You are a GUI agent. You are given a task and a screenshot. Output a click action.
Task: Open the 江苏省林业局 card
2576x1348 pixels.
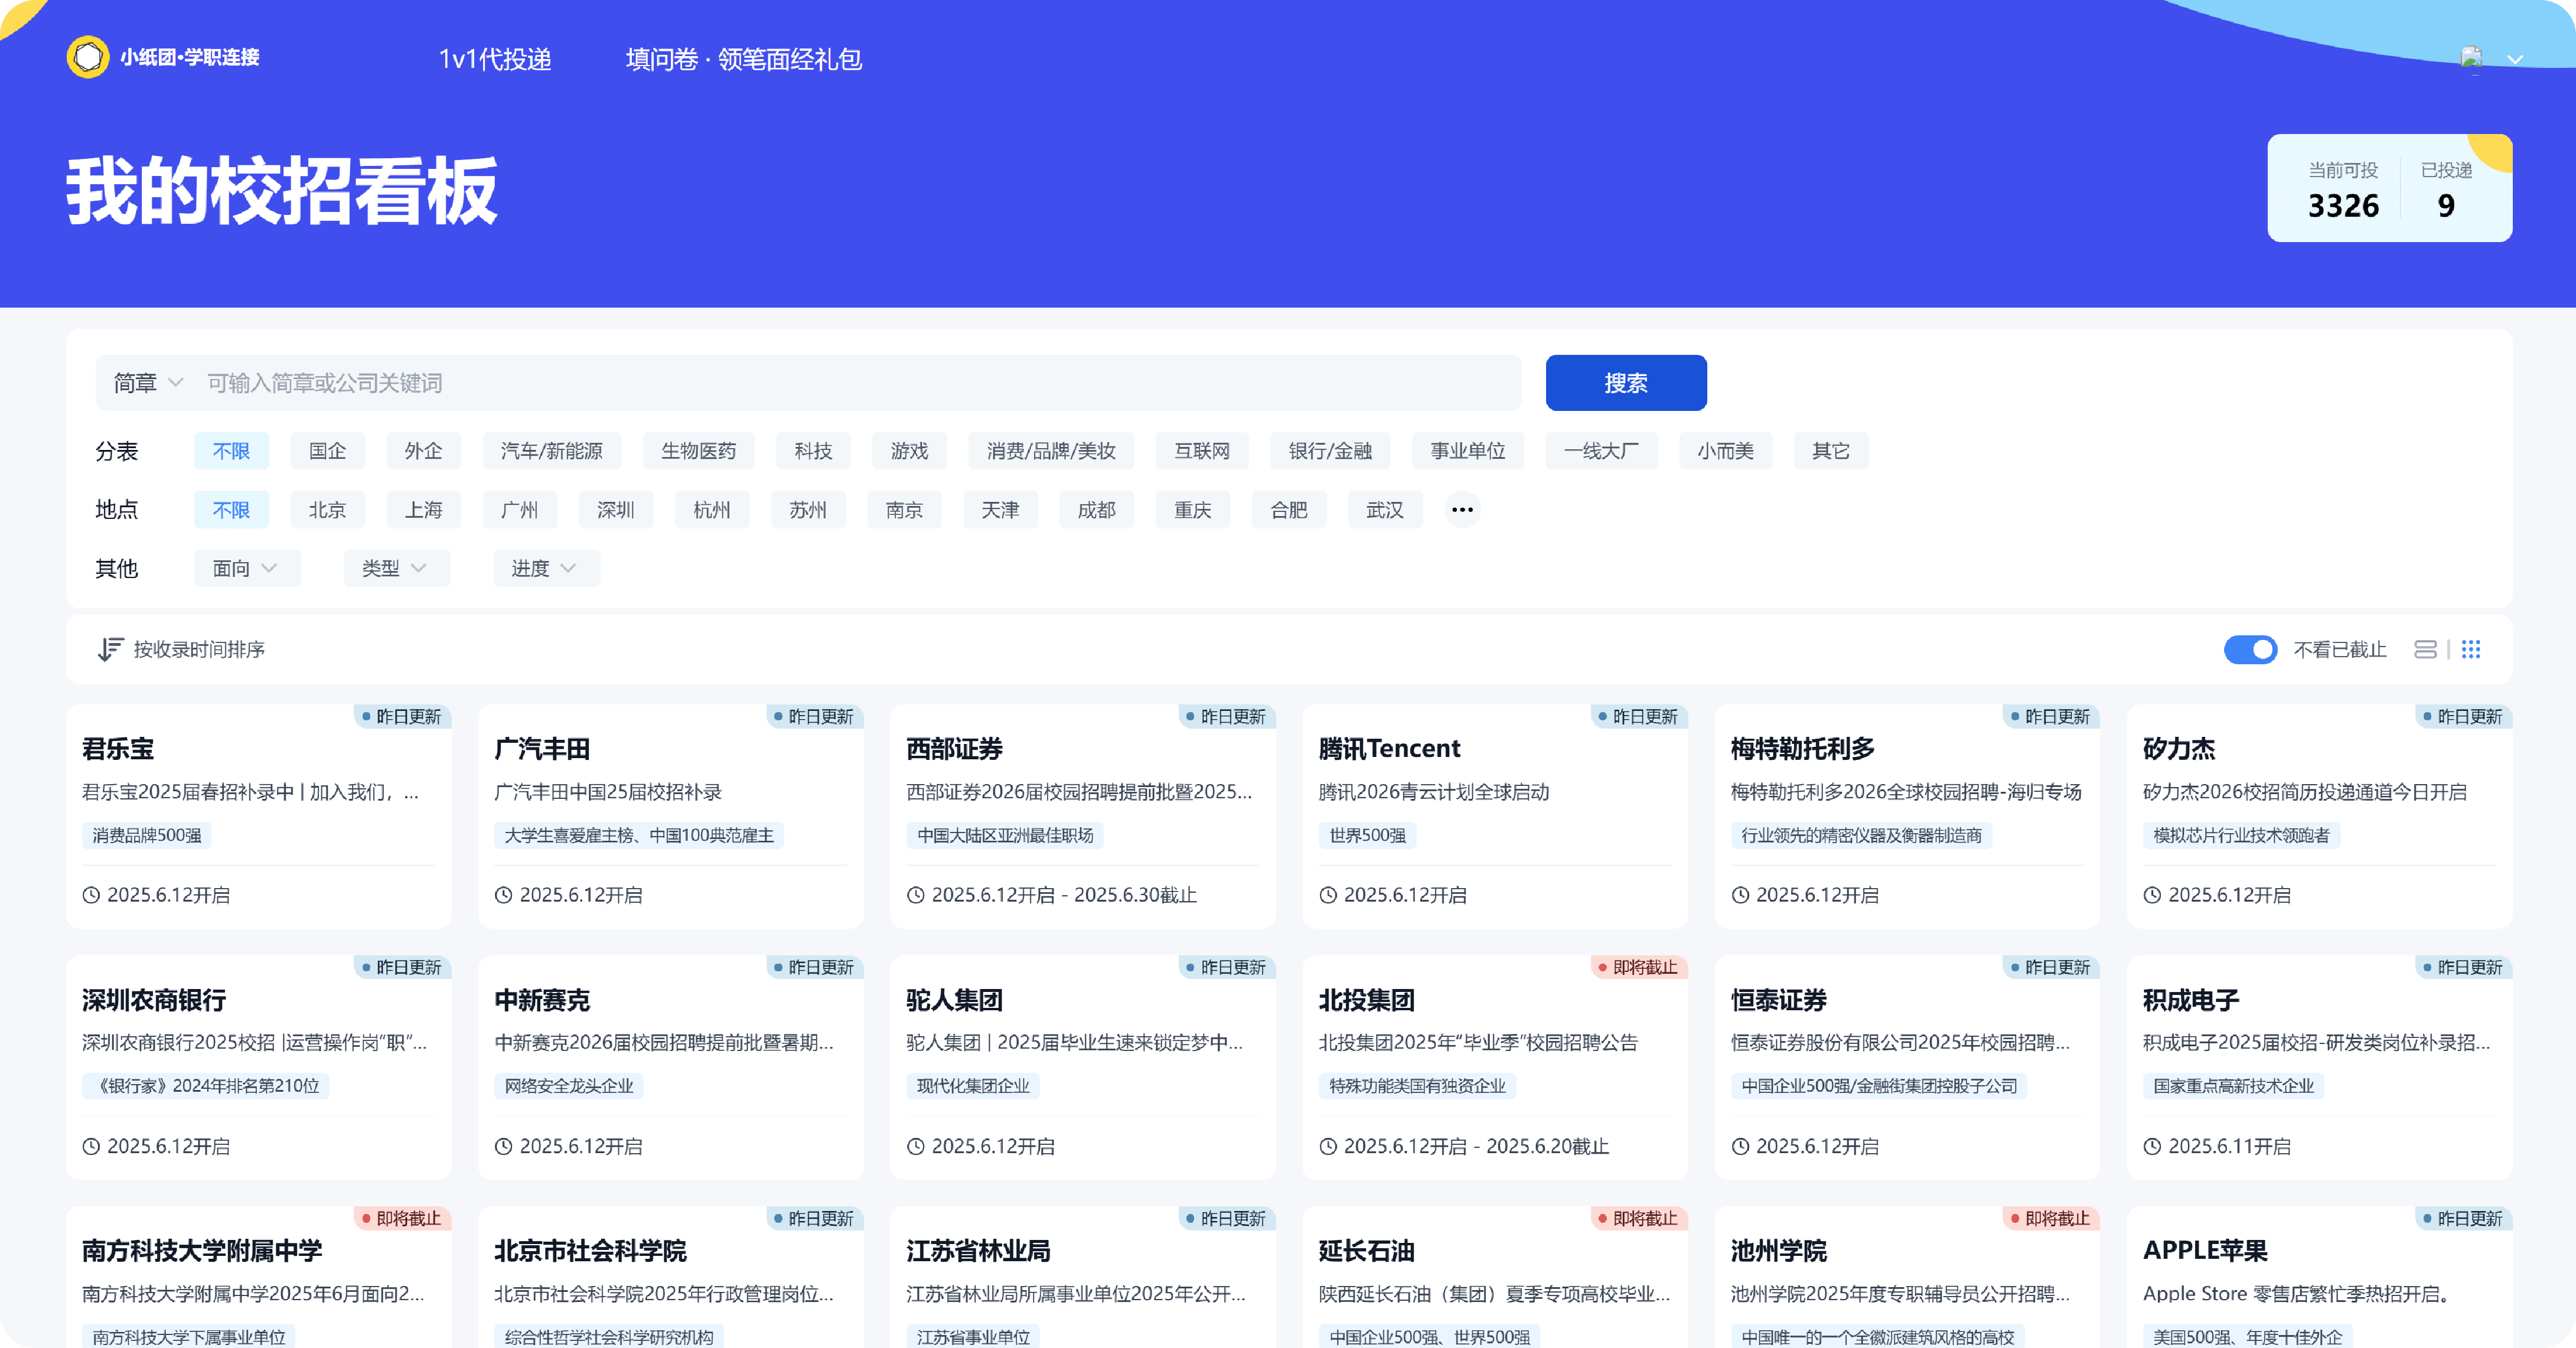(1082, 1277)
